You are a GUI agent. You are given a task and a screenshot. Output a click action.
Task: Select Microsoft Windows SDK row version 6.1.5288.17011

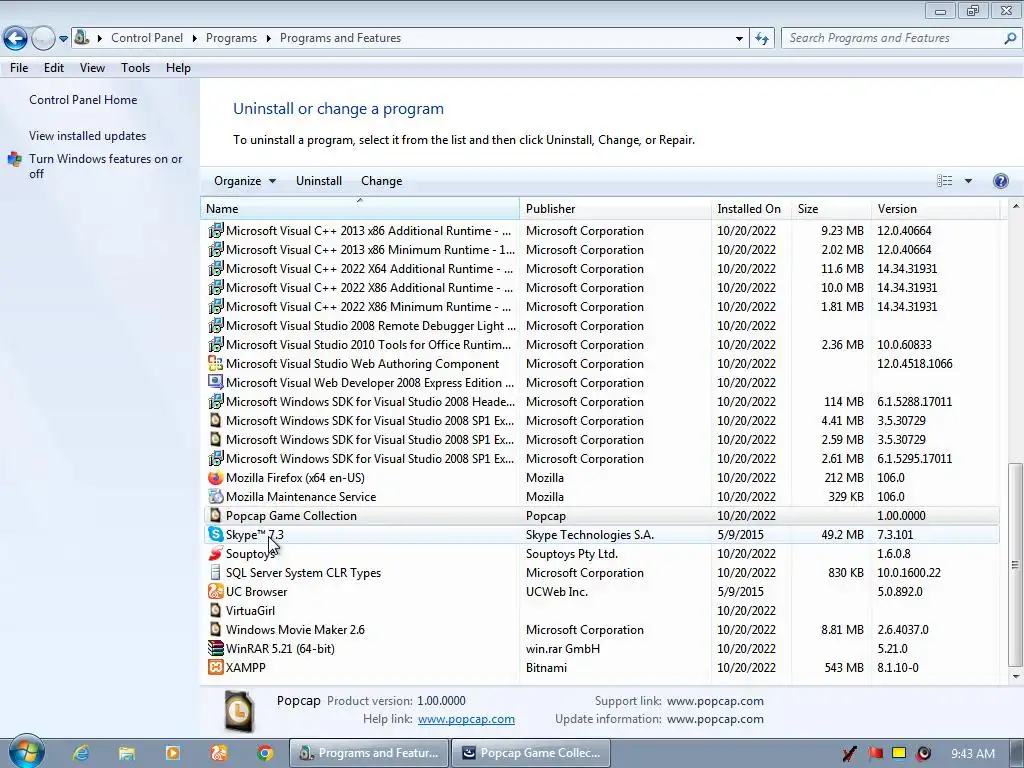tap(601, 402)
